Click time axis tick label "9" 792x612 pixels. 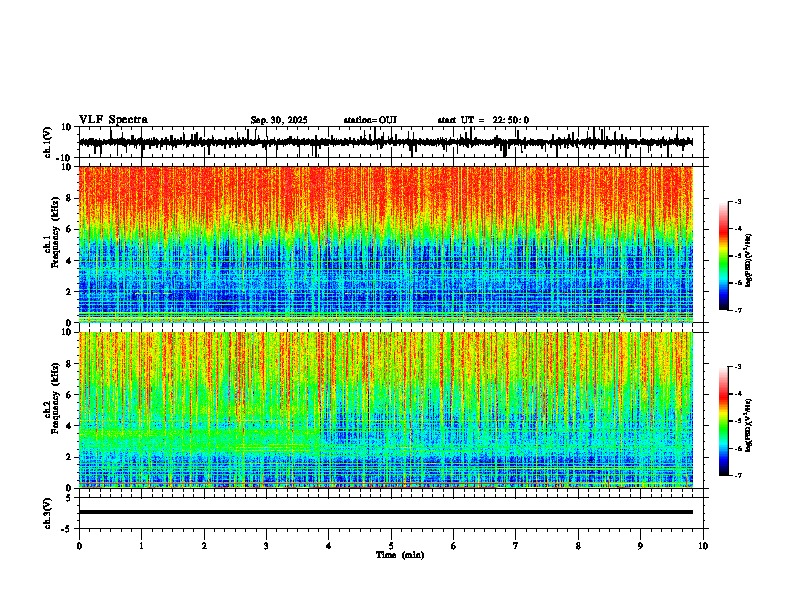click(640, 546)
